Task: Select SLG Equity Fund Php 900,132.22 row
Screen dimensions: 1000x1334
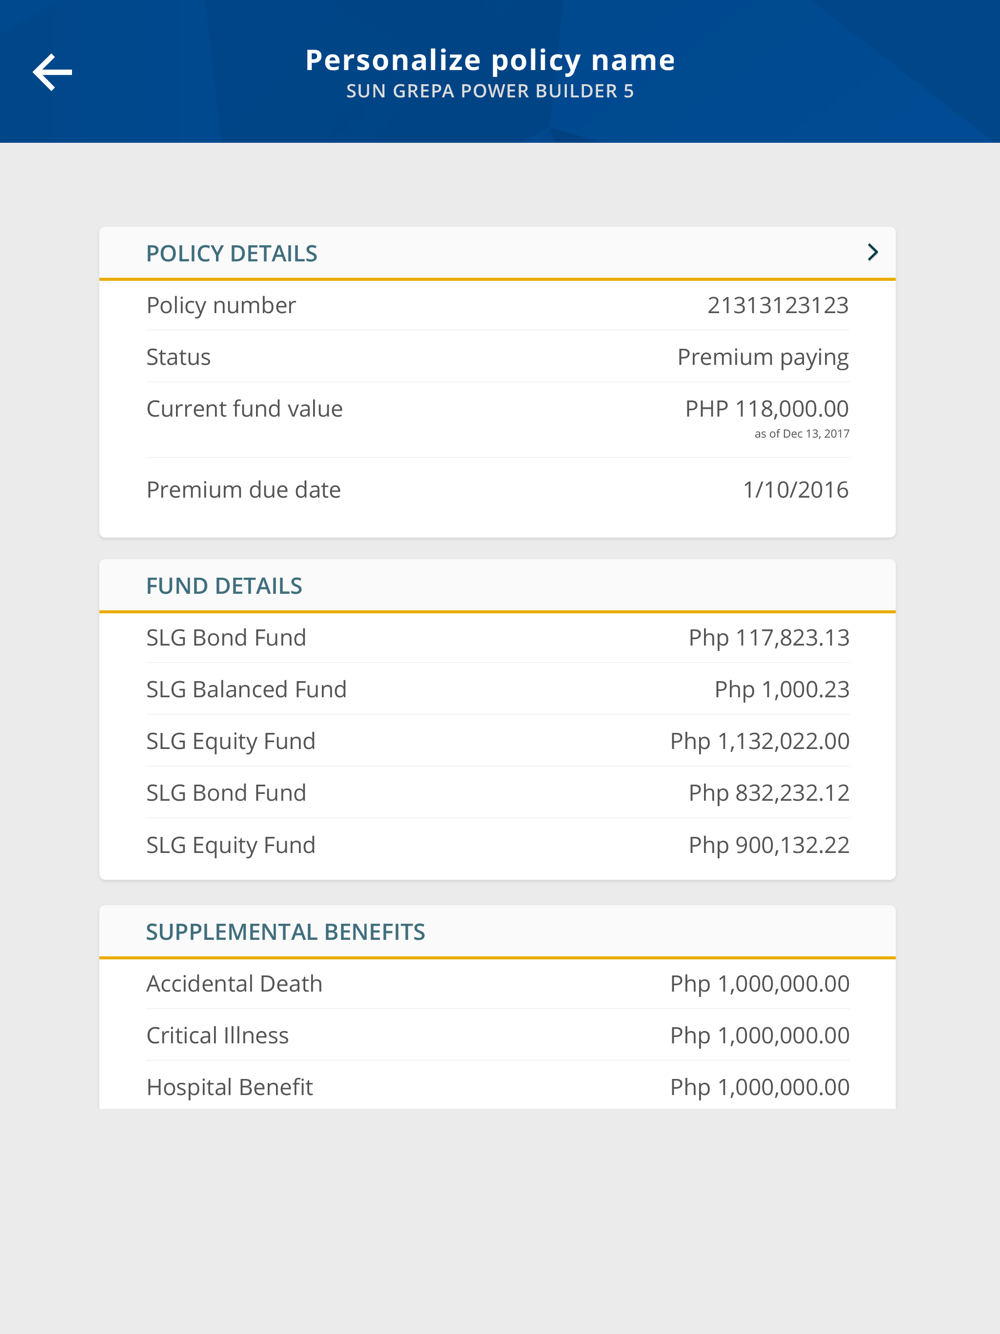Action: 497,845
